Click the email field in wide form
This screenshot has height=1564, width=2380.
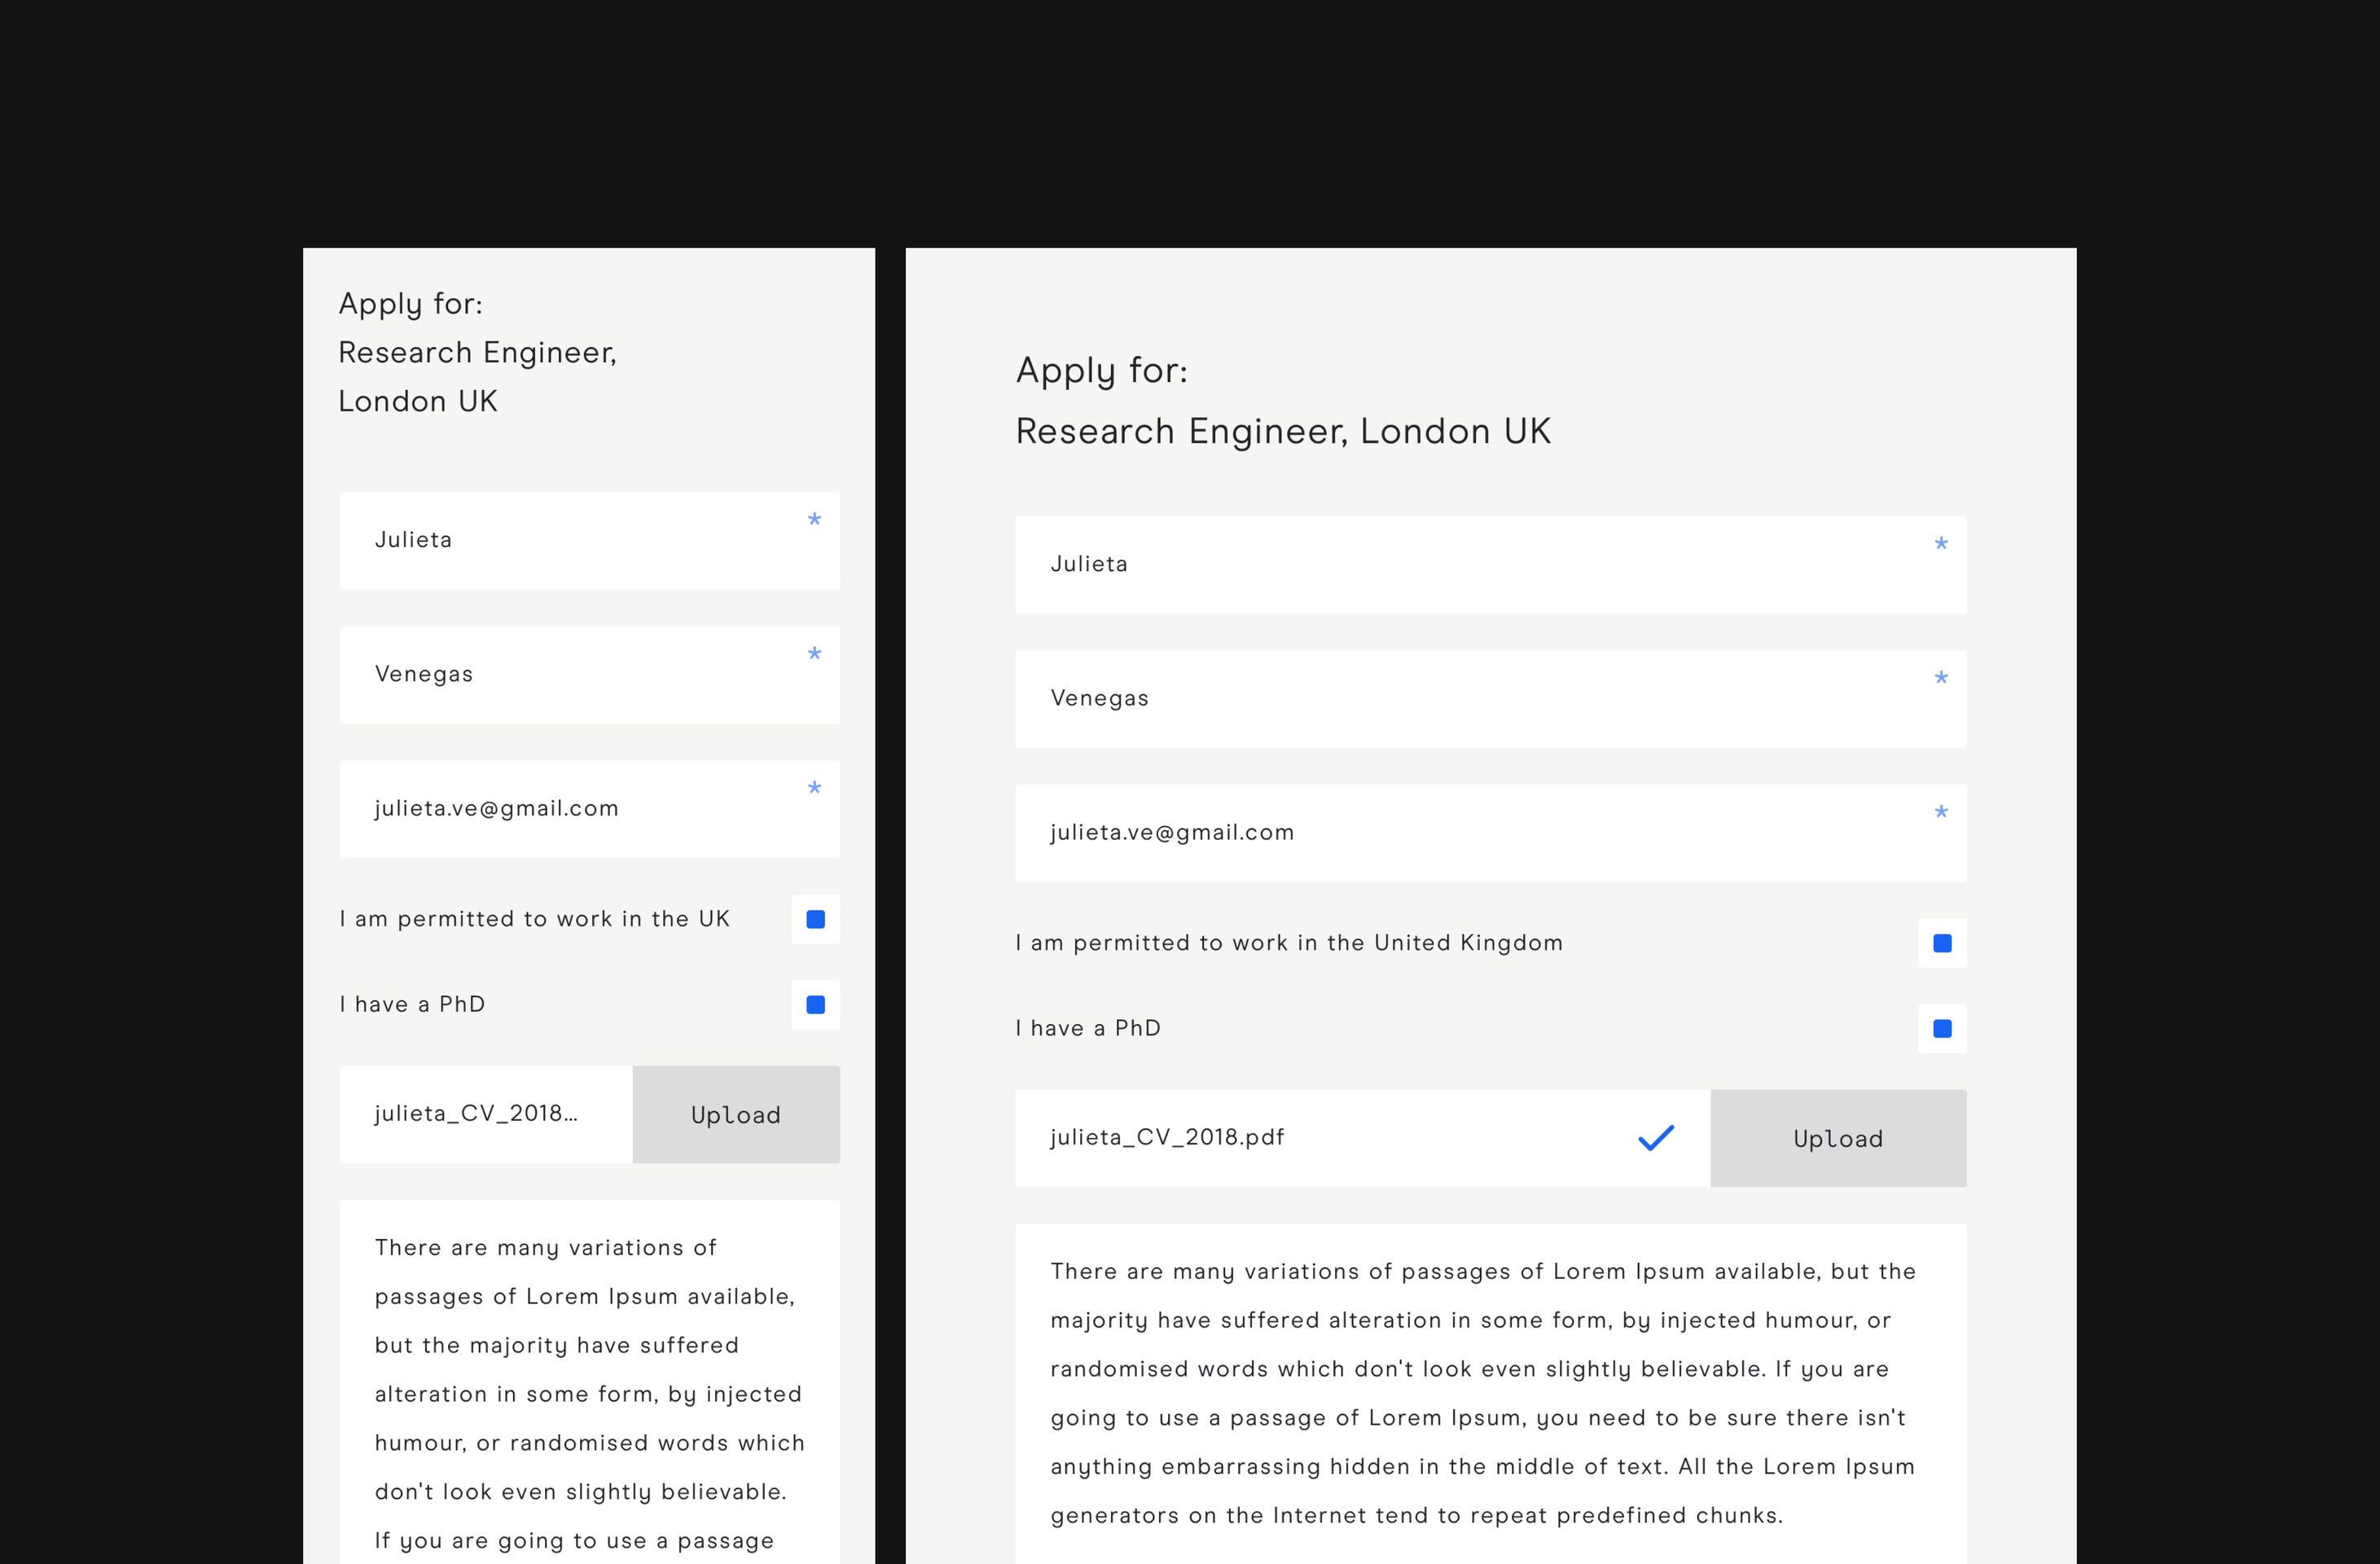click(1490, 833)
